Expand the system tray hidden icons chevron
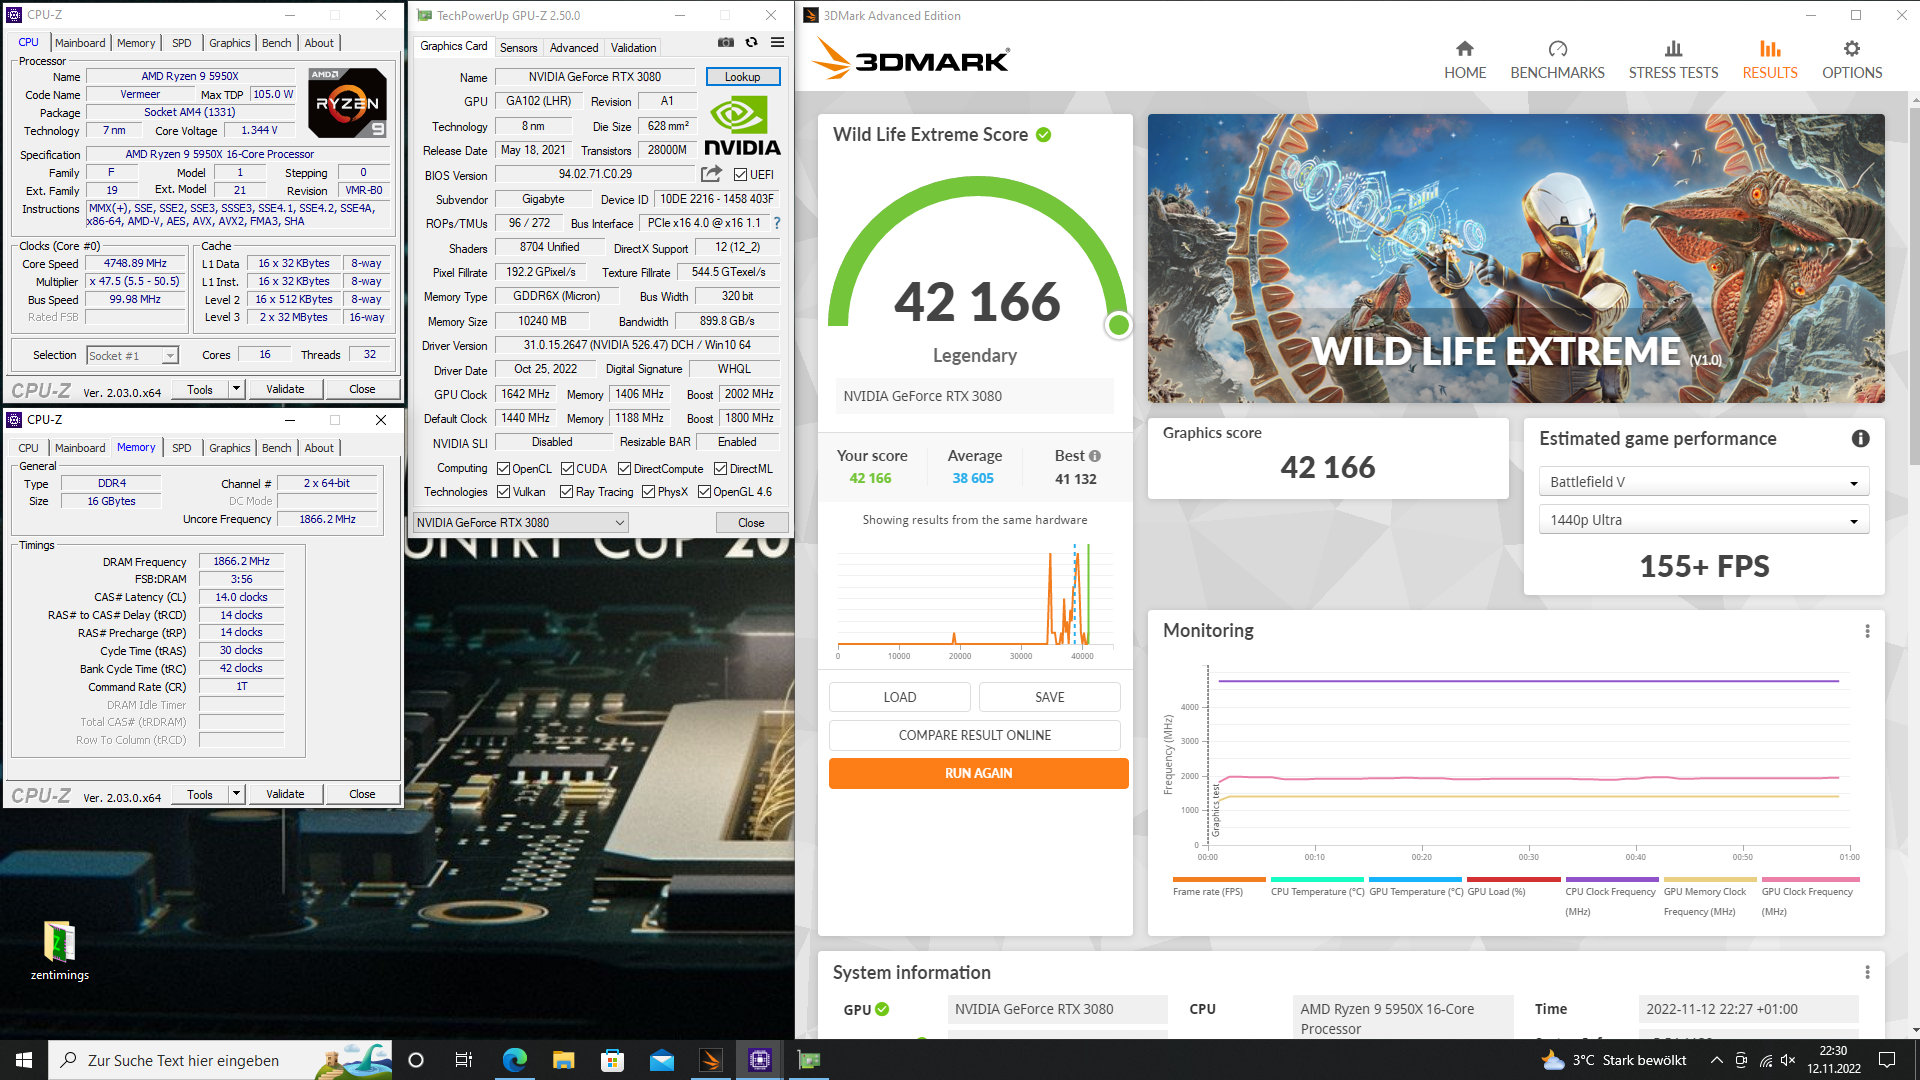Screen dimensions: 1920x1080 1716,1060
